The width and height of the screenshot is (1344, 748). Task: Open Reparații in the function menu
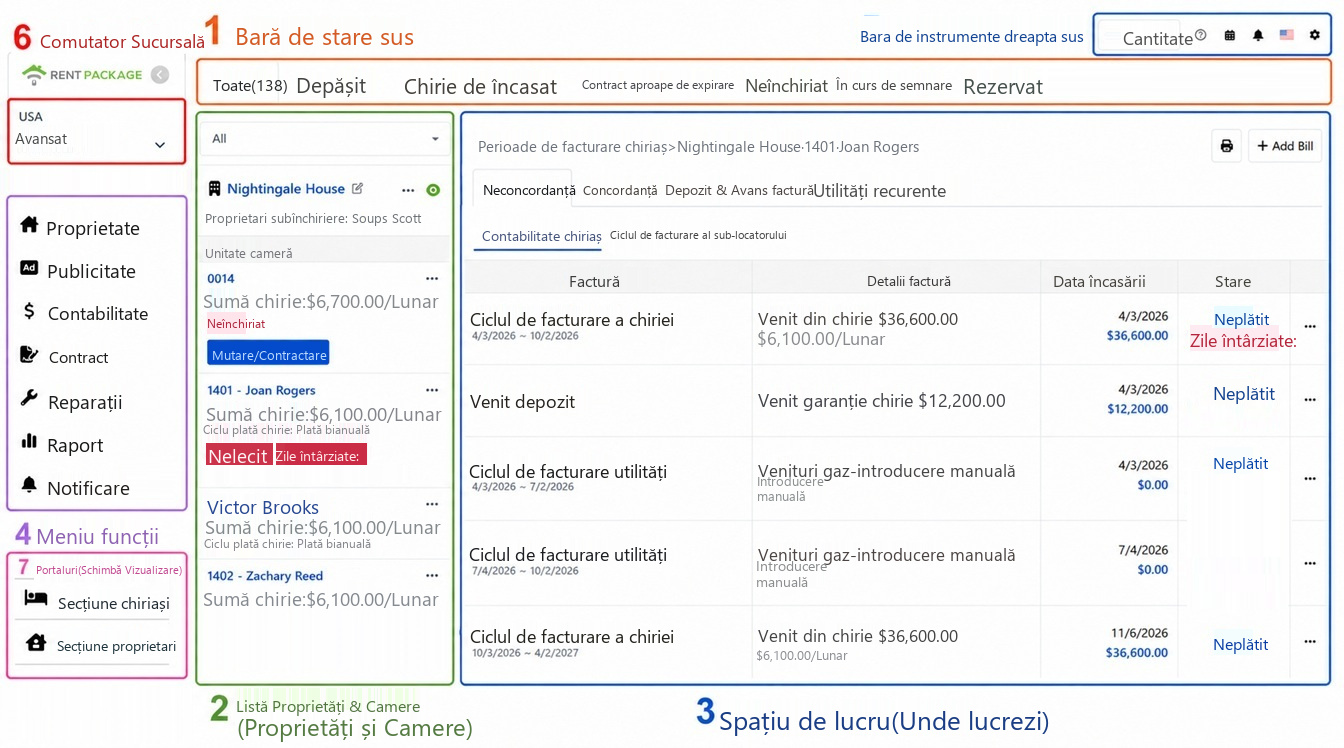pos(71,401)
